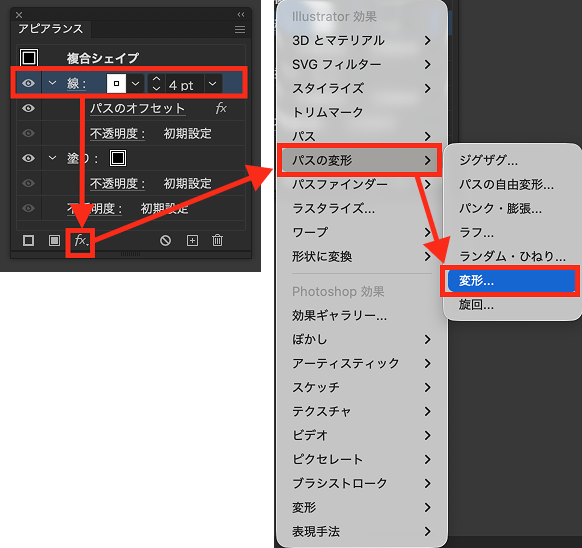Hide the パスのオフセット effect with eye icon
Viewport: 582px width, 548px height.
click(x=29, y=108)
